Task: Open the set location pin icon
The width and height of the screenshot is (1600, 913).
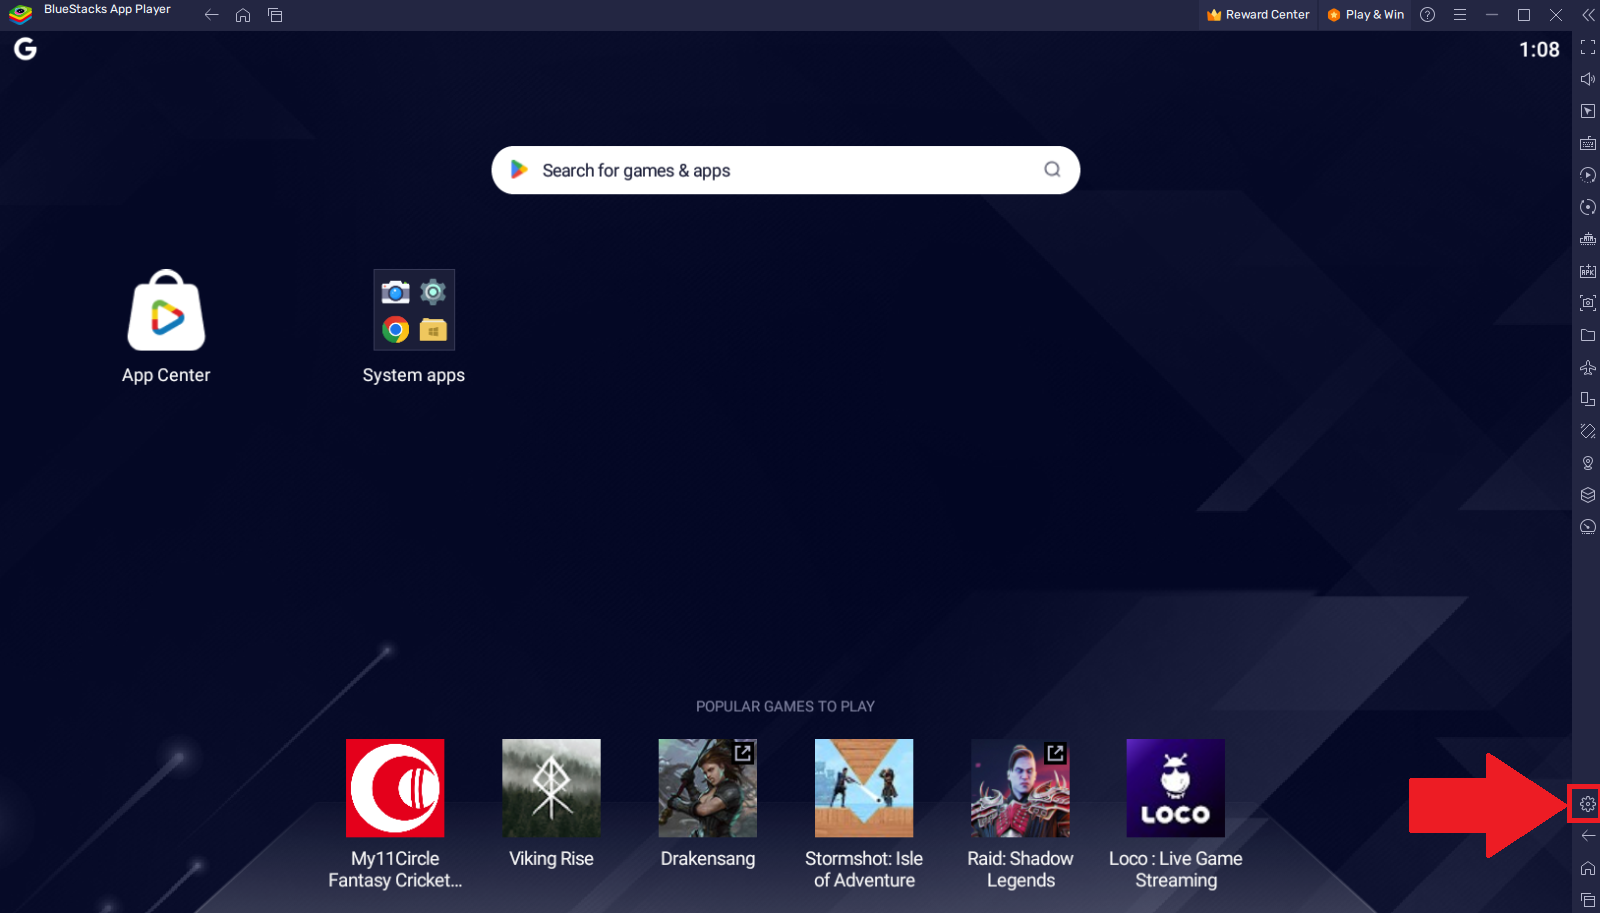Action: click(1587, 463)
